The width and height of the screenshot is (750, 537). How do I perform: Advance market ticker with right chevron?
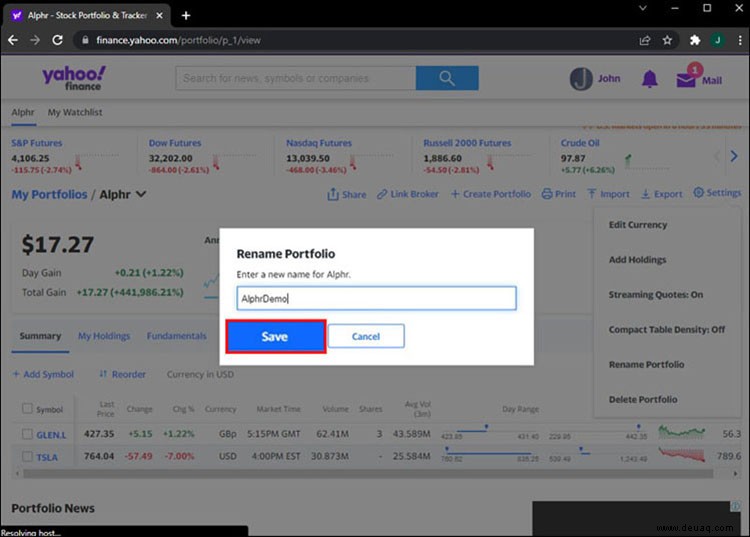734,156
